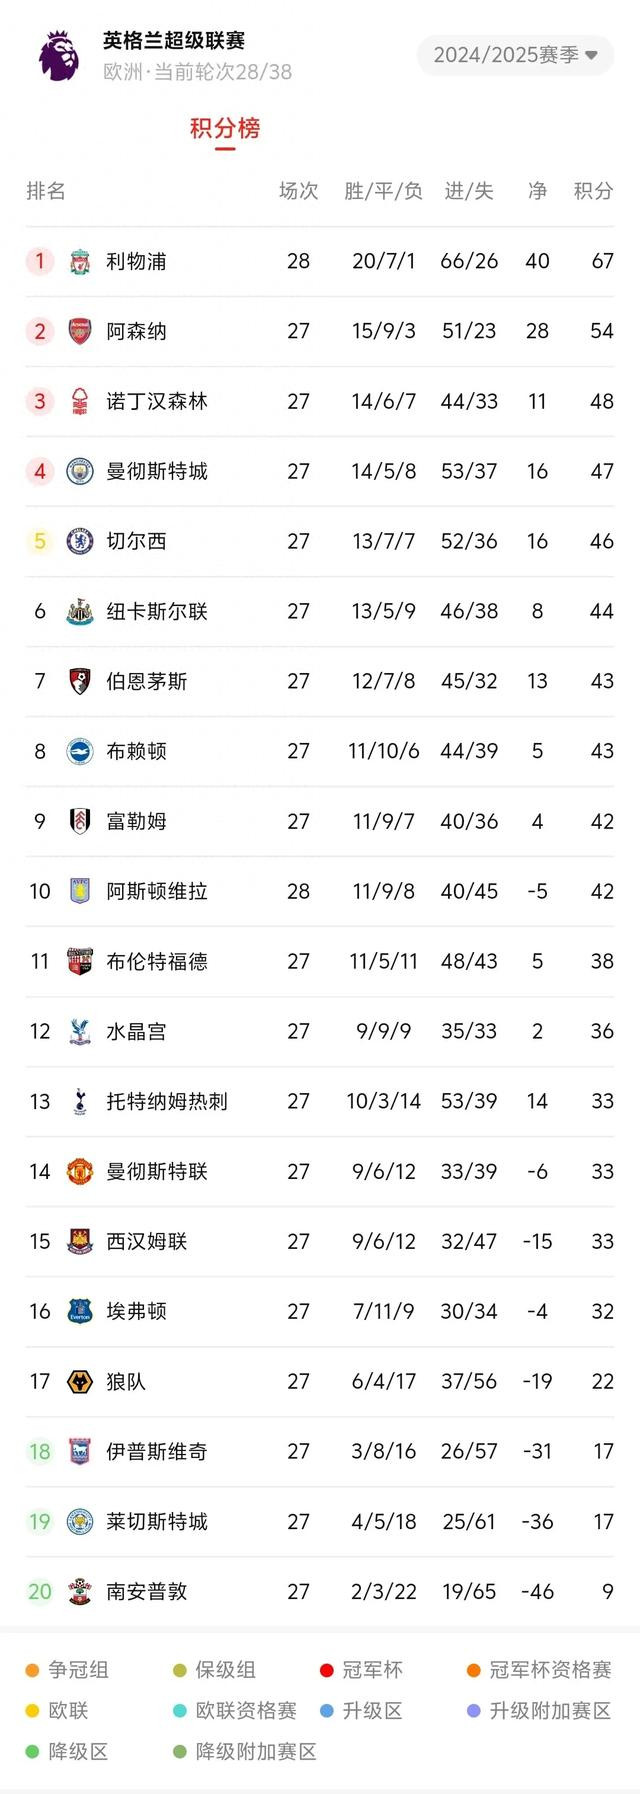This screenshot has width=640, height=1794.
Task: Open the 布赖顿 team row
Action: pos(320,752)
